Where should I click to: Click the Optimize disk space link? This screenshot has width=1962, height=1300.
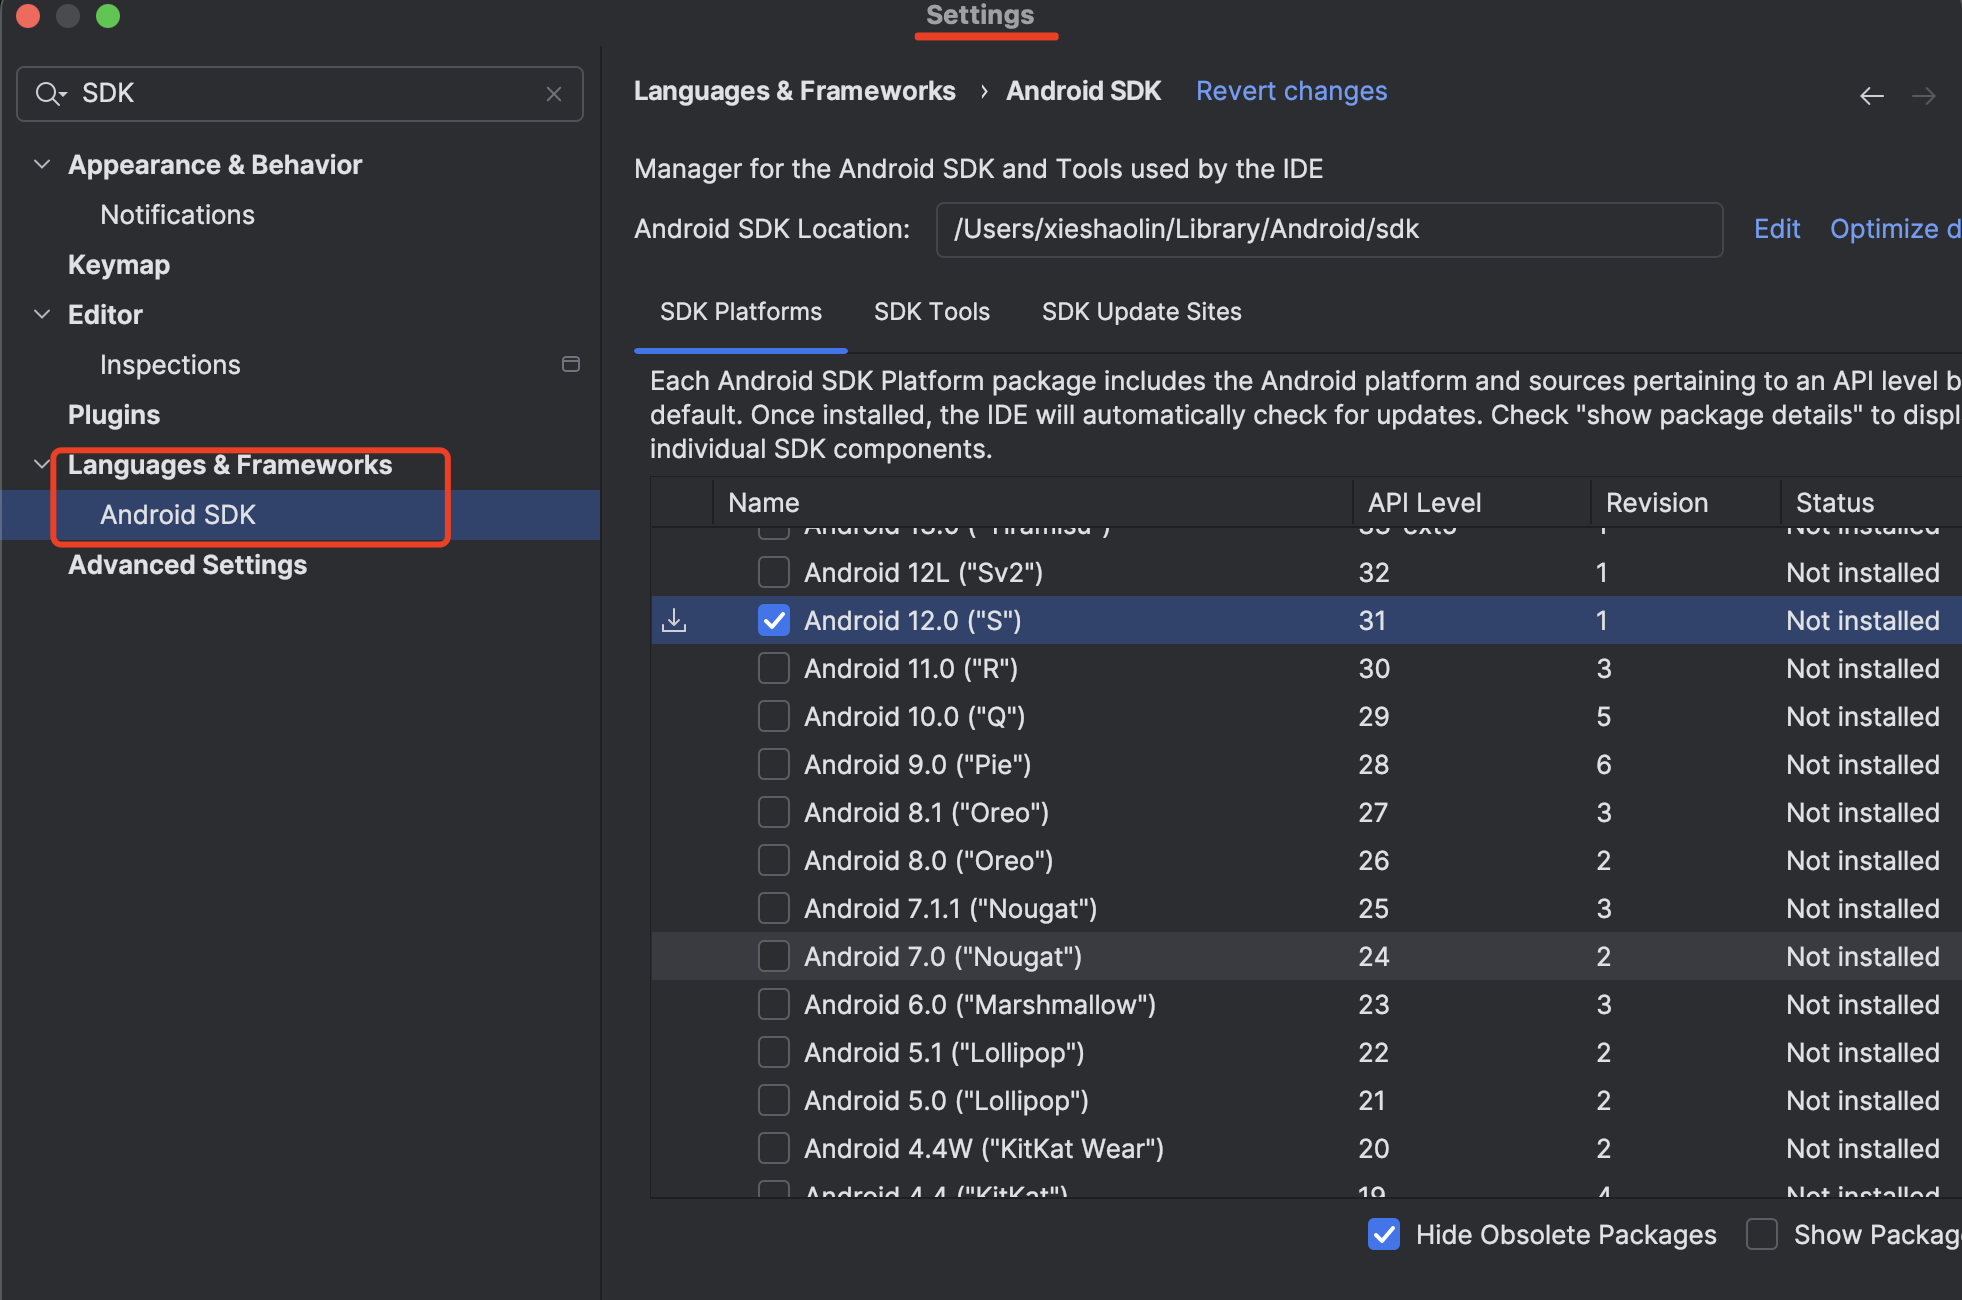(x=1895, y=229)
